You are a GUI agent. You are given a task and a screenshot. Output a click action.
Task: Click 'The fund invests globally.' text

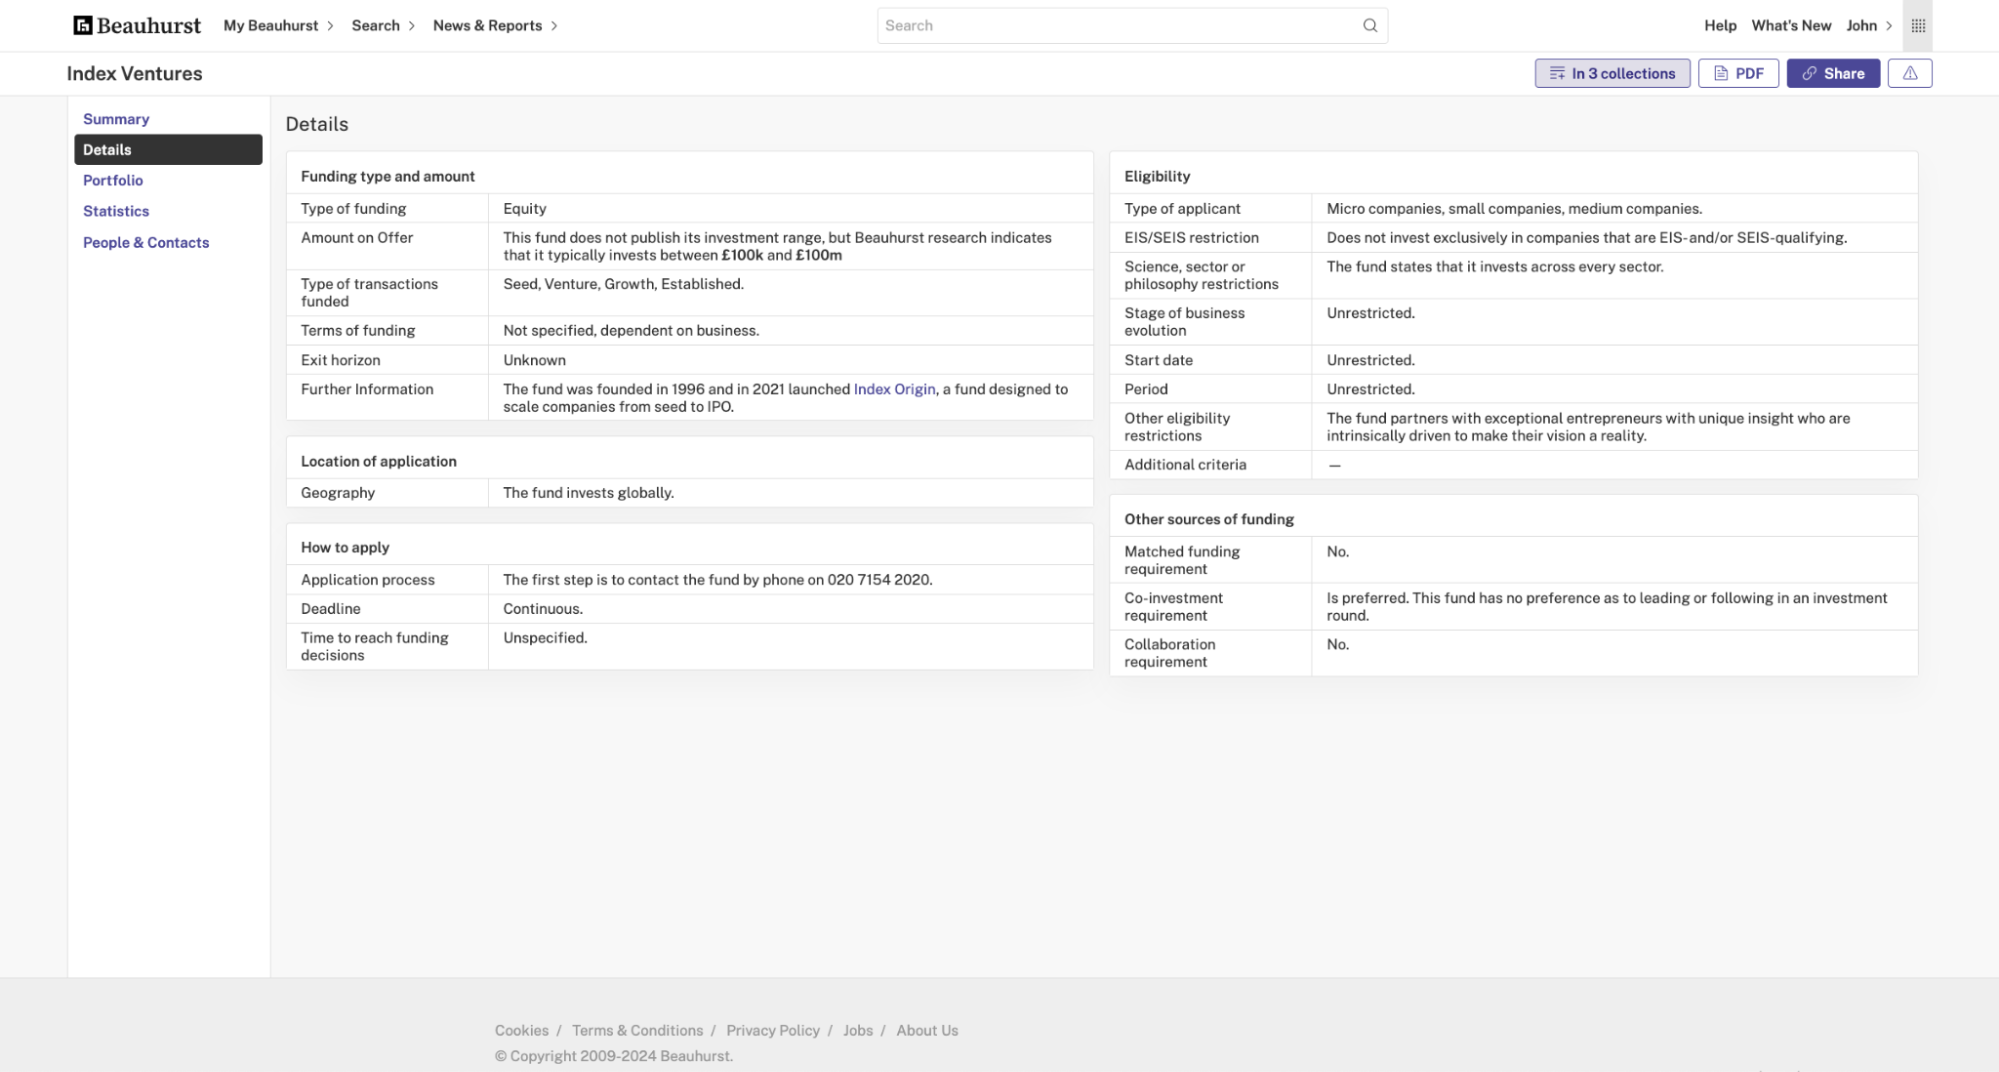(x=588, y=493)
